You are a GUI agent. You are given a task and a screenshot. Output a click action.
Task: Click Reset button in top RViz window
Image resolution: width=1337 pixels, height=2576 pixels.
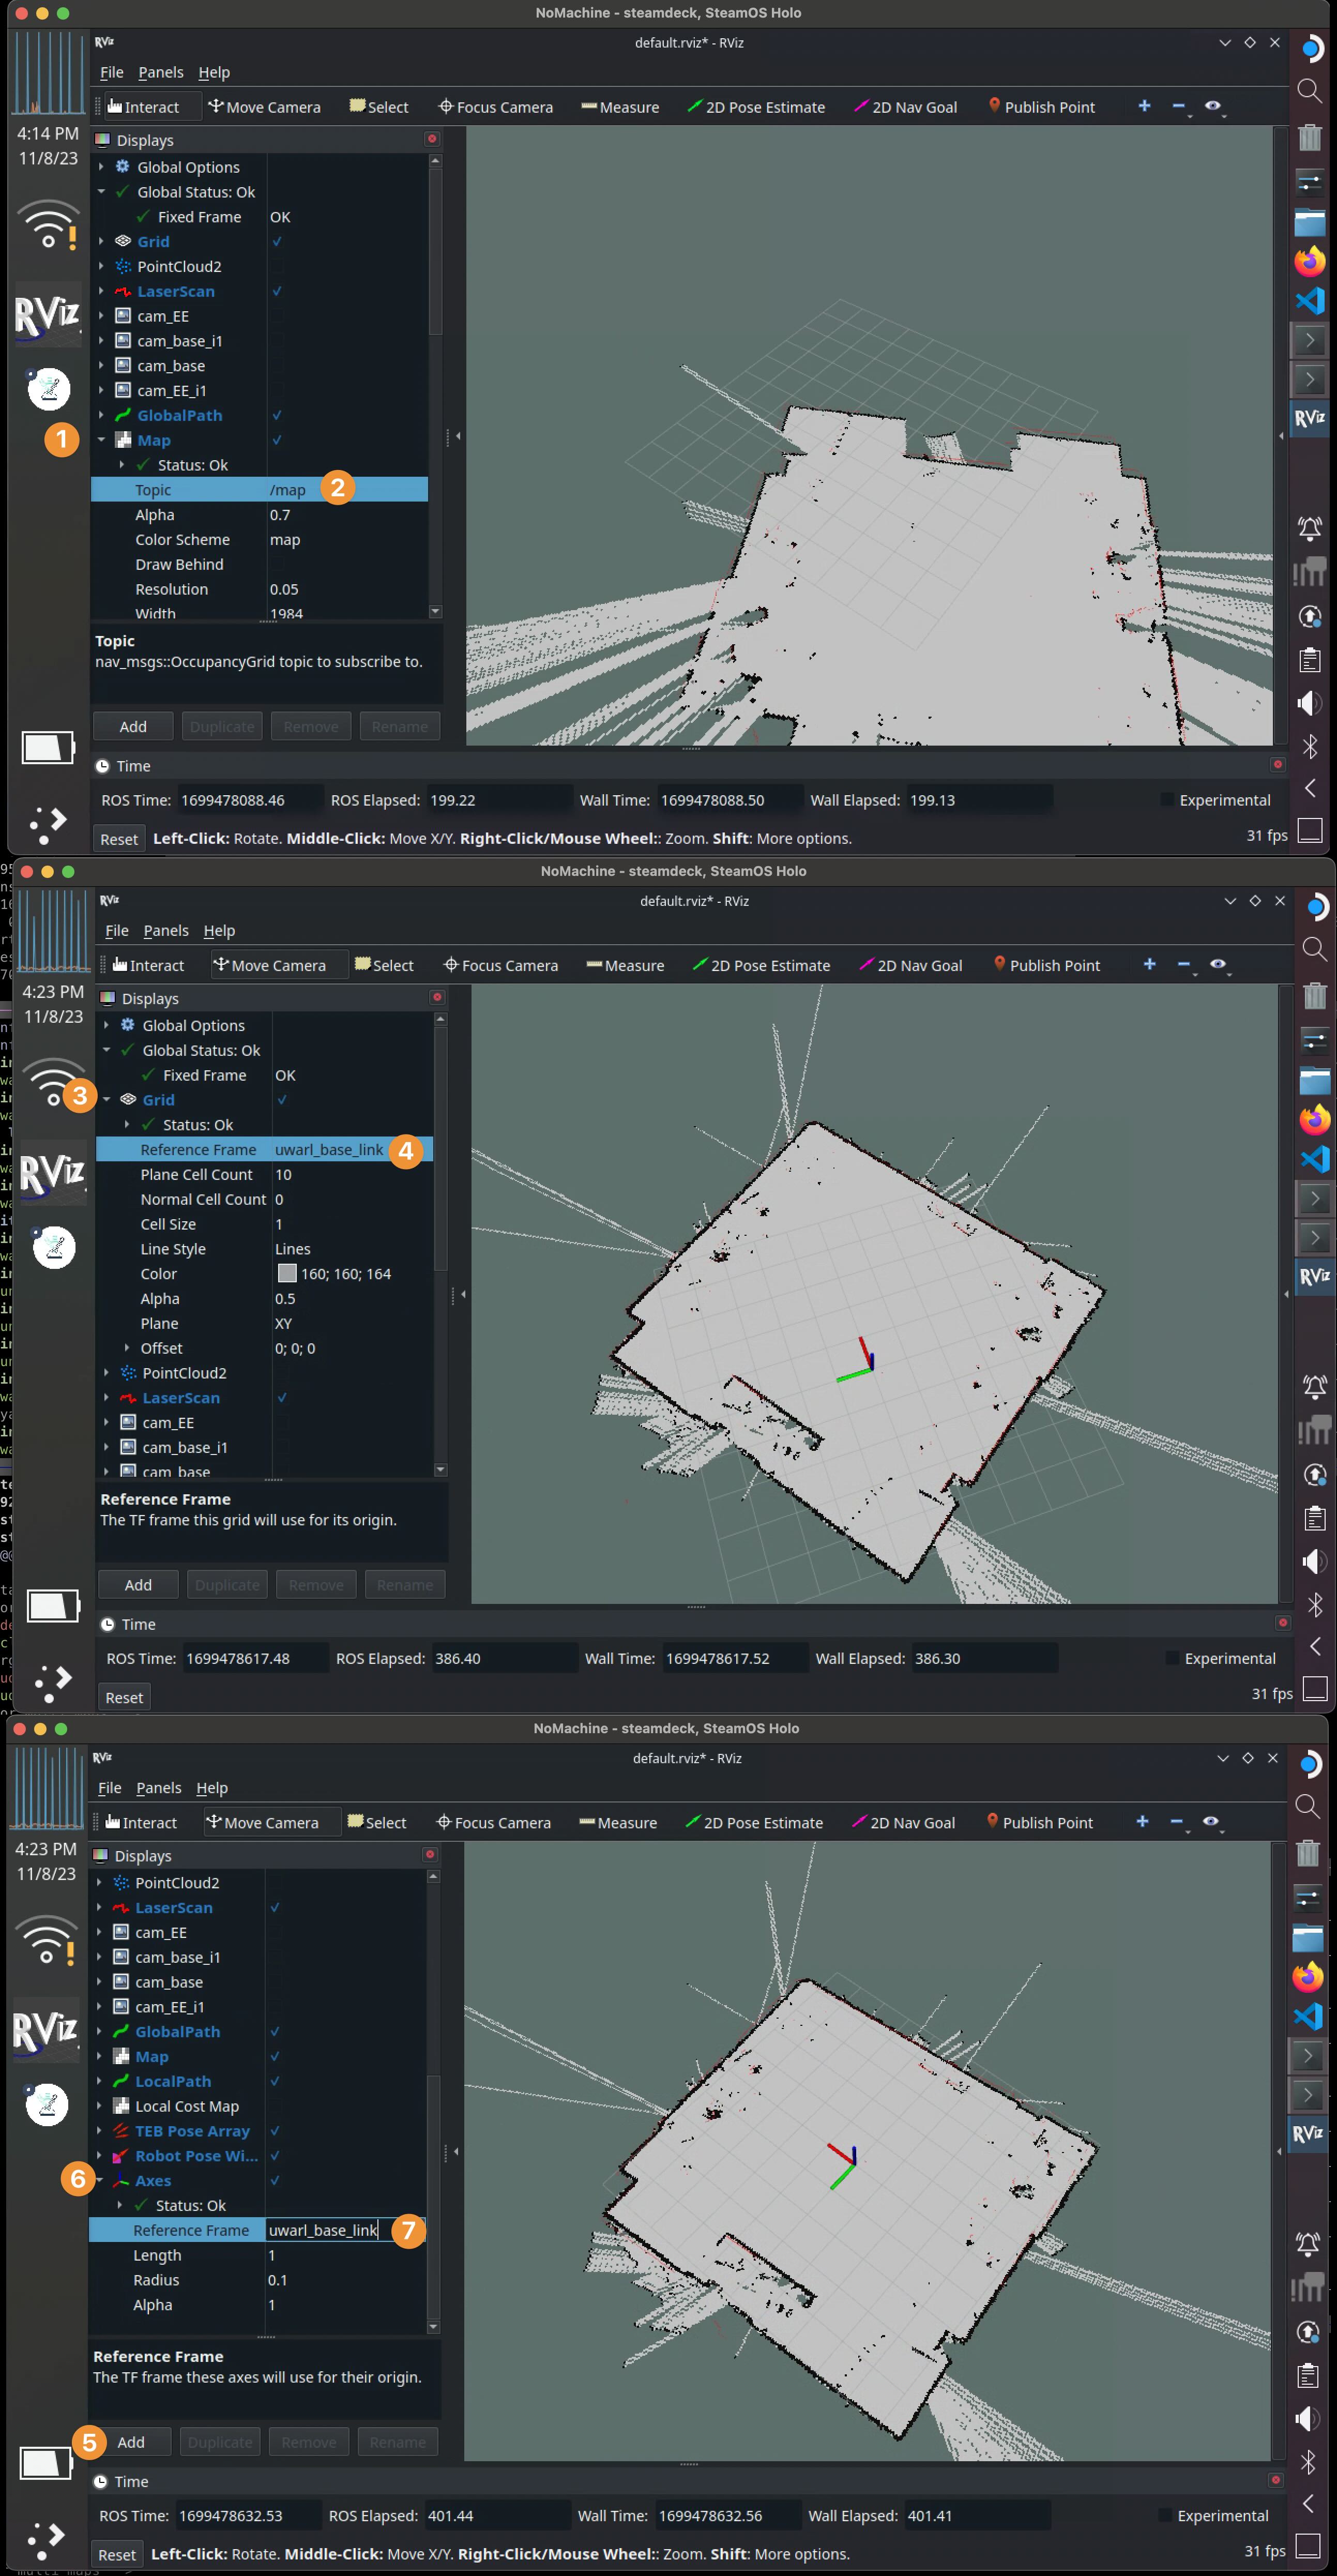tap(119, 839)
